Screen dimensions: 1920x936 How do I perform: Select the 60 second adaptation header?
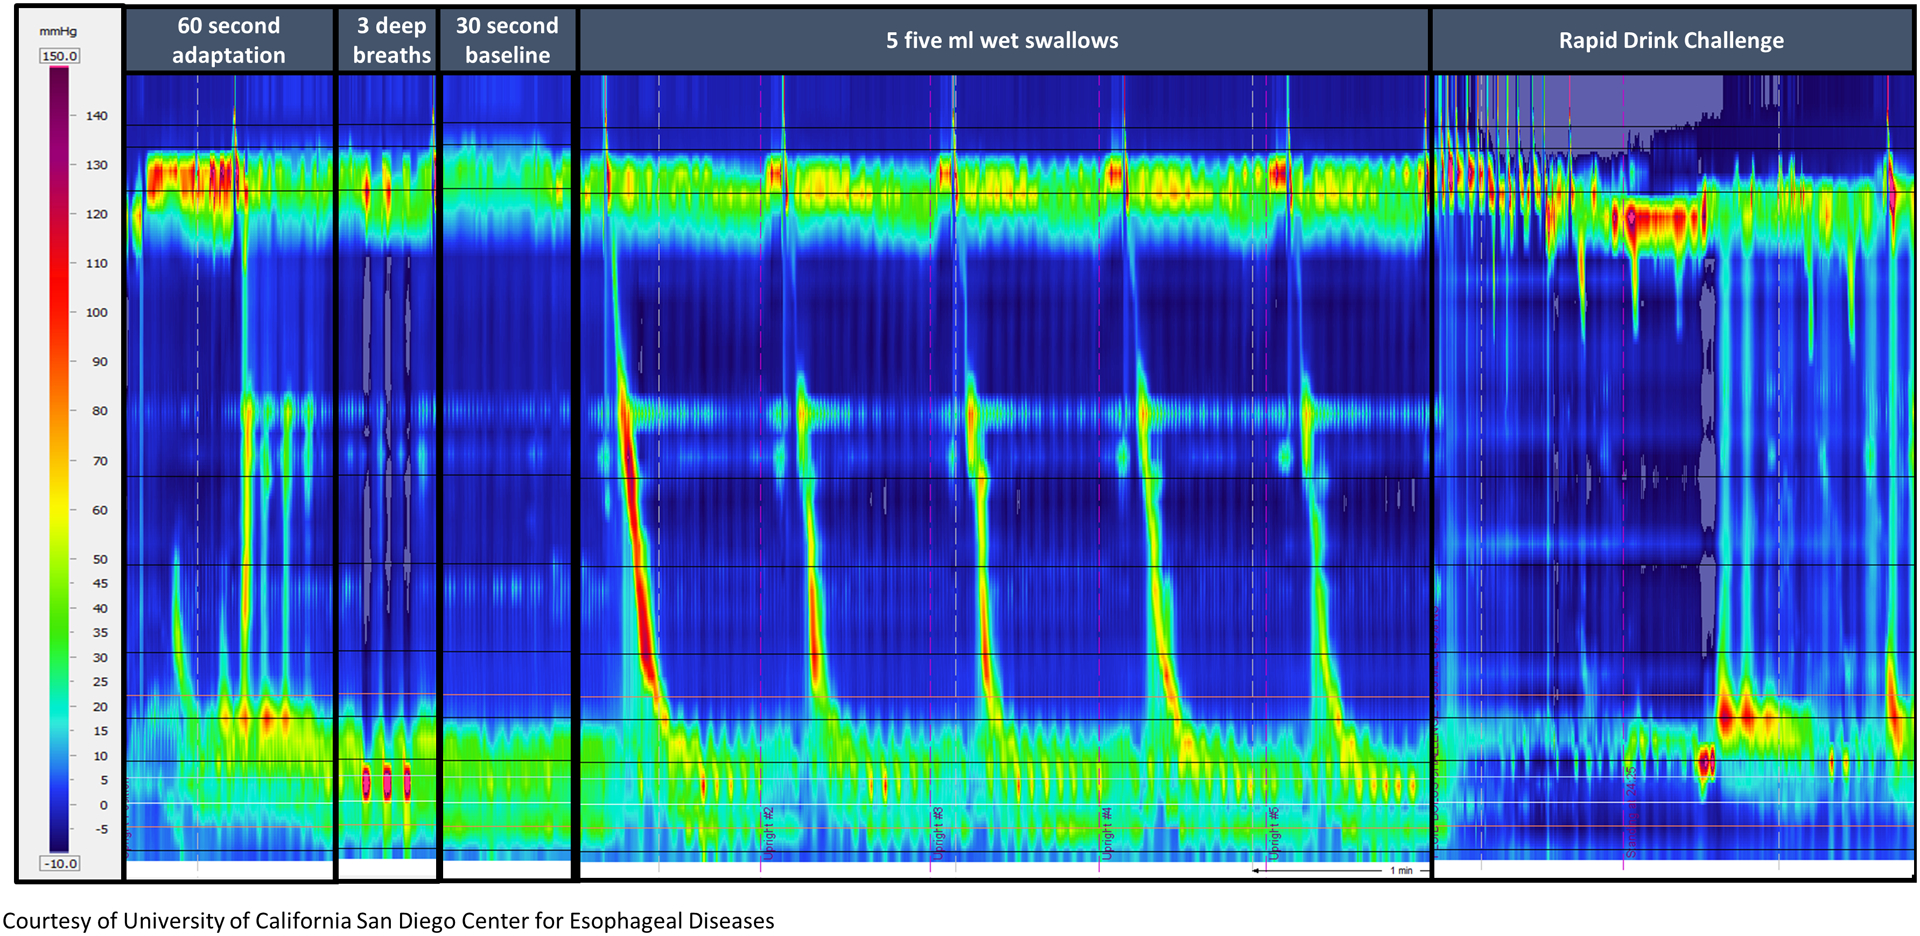pos(229,40)
